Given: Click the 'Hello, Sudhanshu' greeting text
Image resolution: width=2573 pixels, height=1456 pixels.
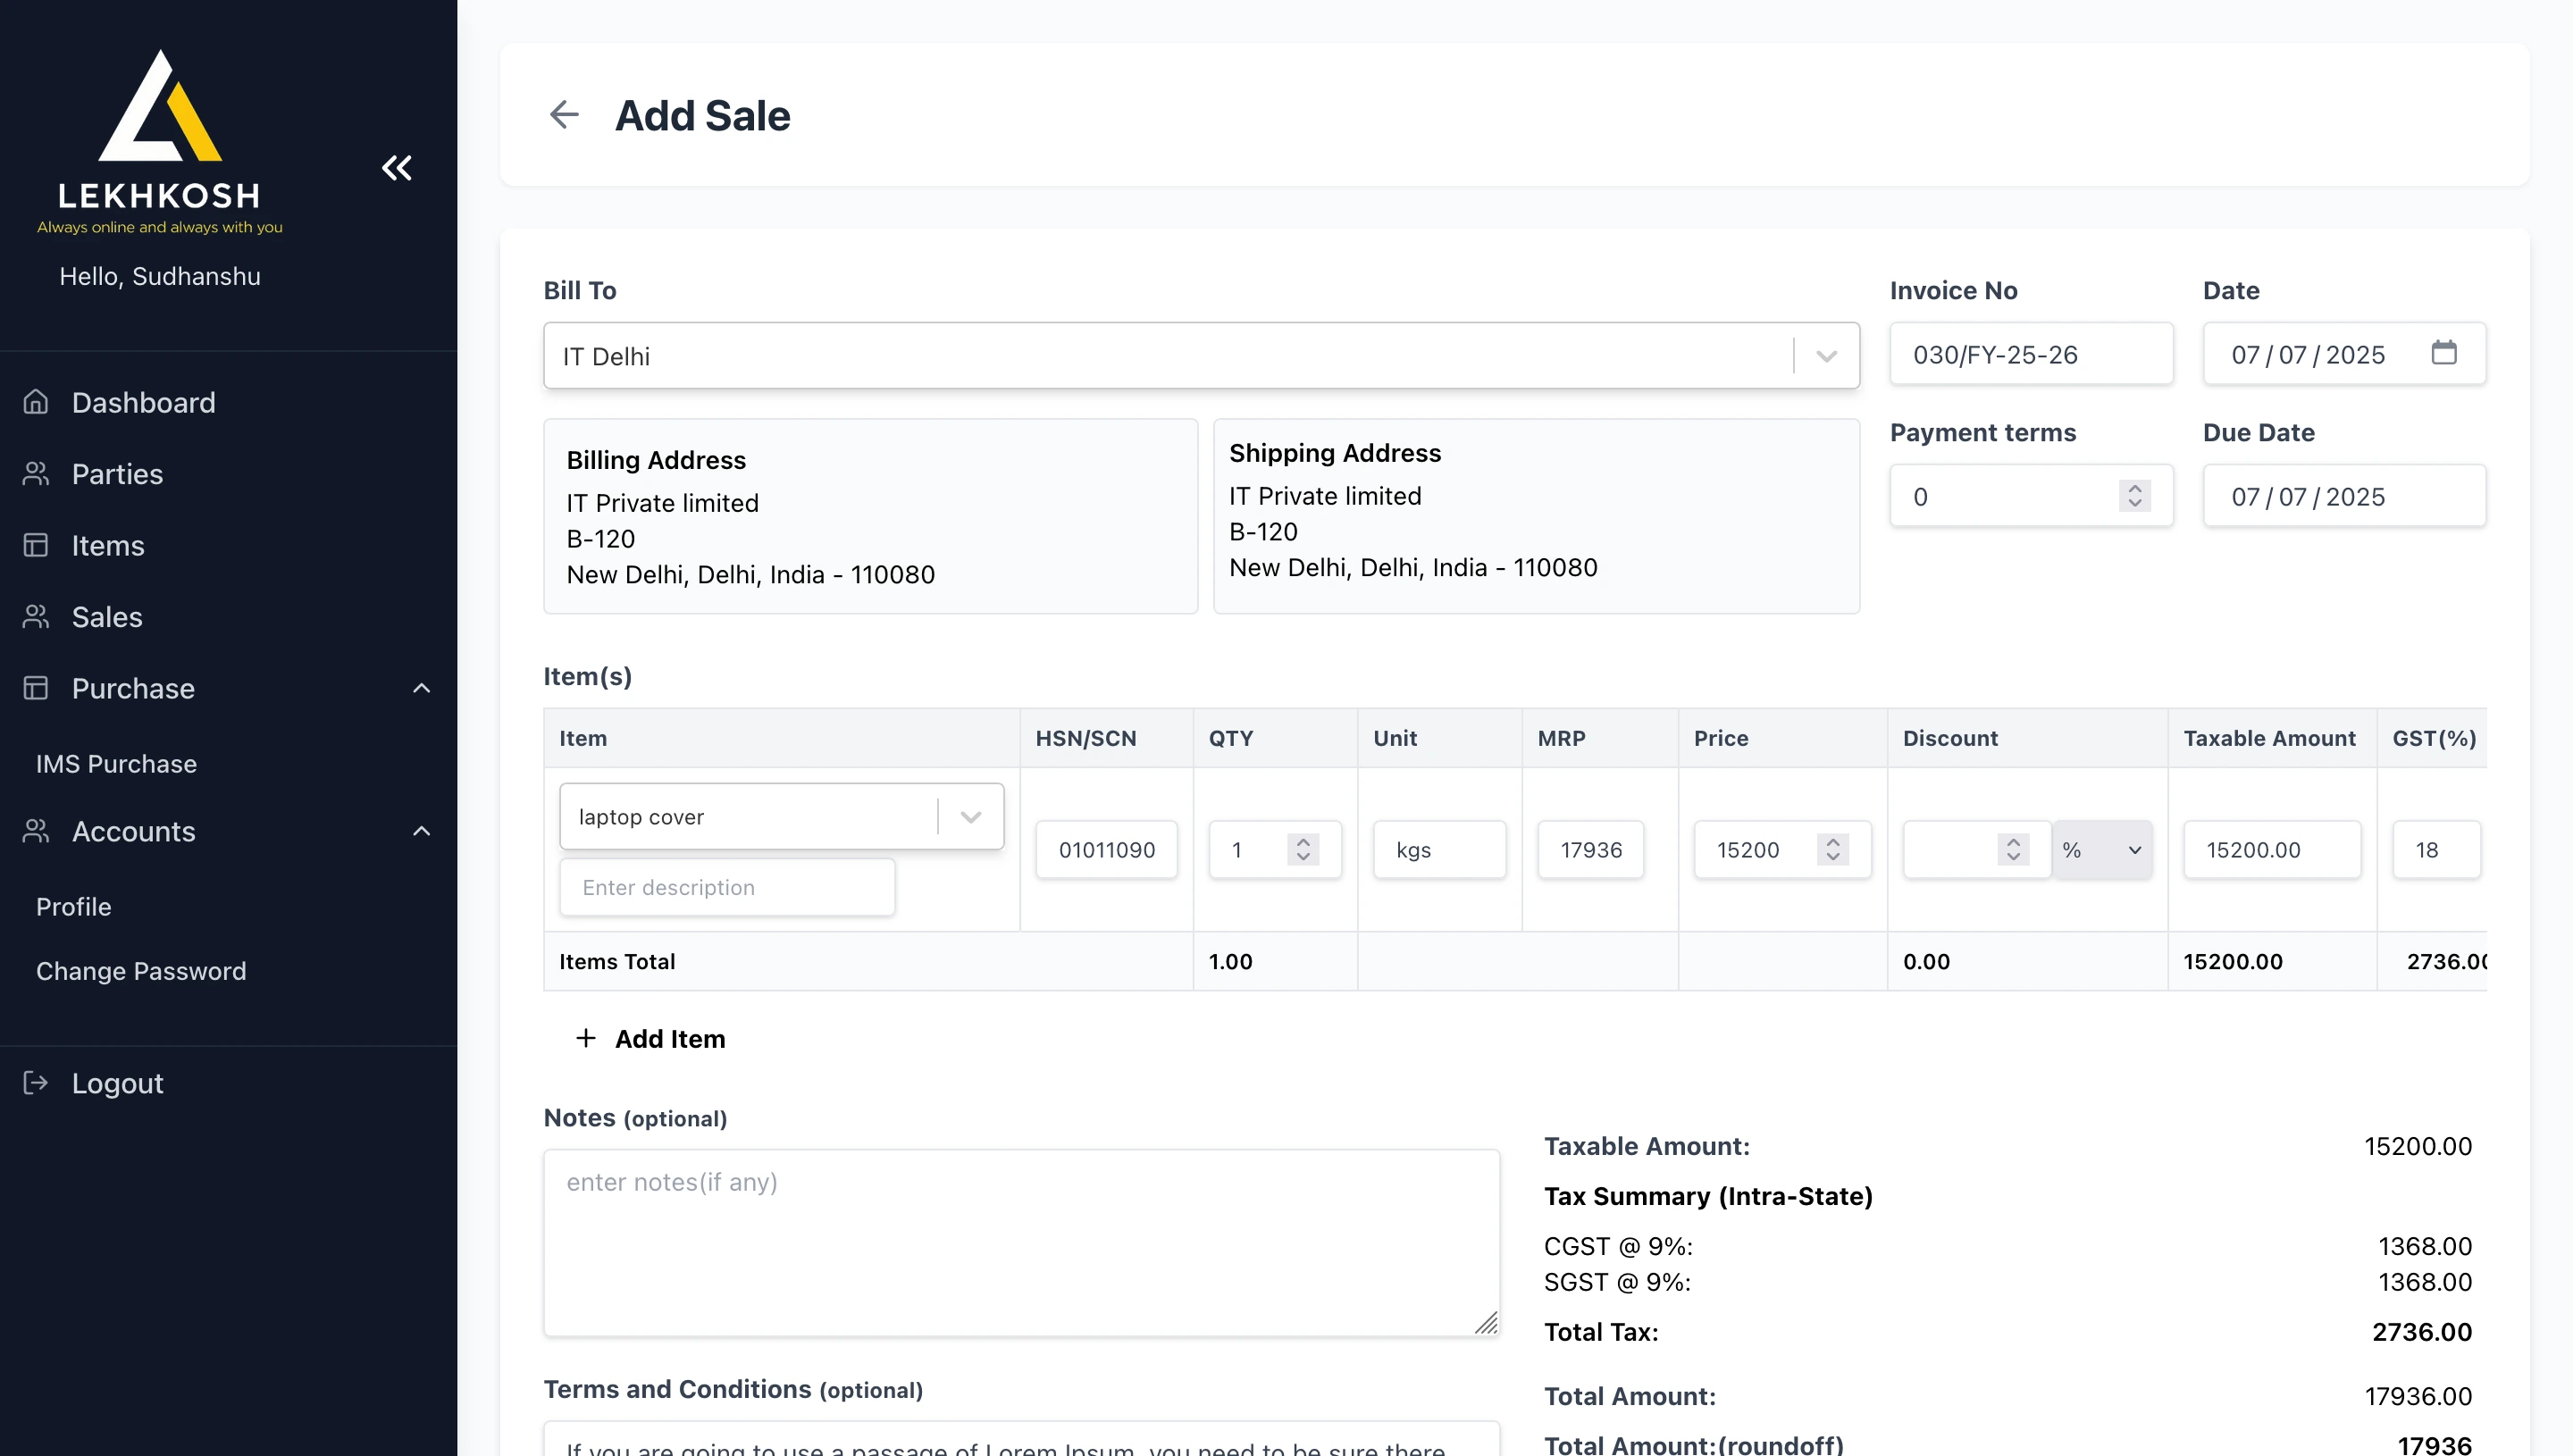Looking at the screenshot, I should [x=160, y=276].
